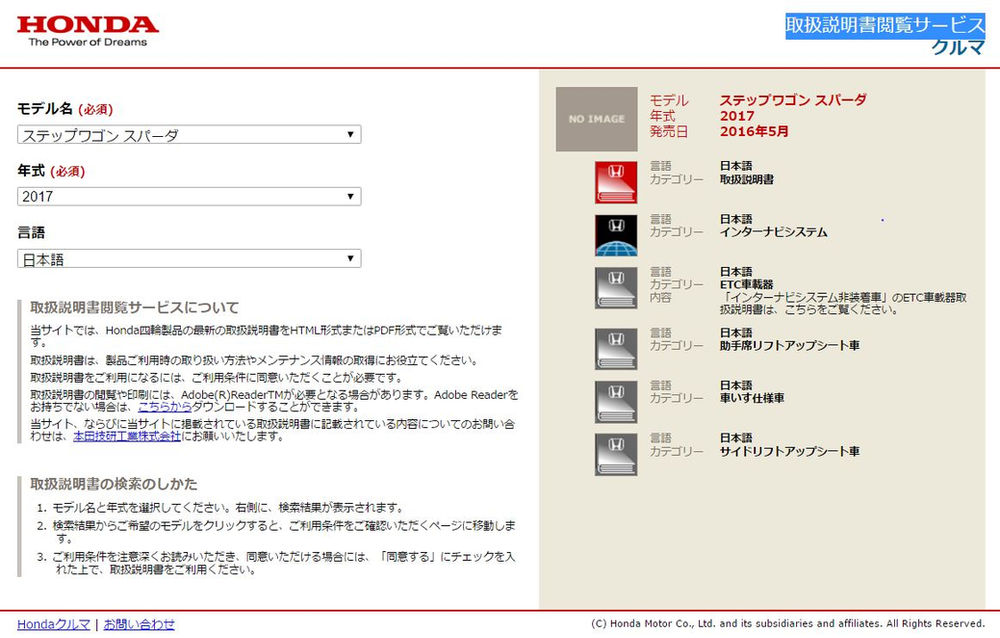Click the ステップワゴン スパーダ red model name

[x=793, y=100]
